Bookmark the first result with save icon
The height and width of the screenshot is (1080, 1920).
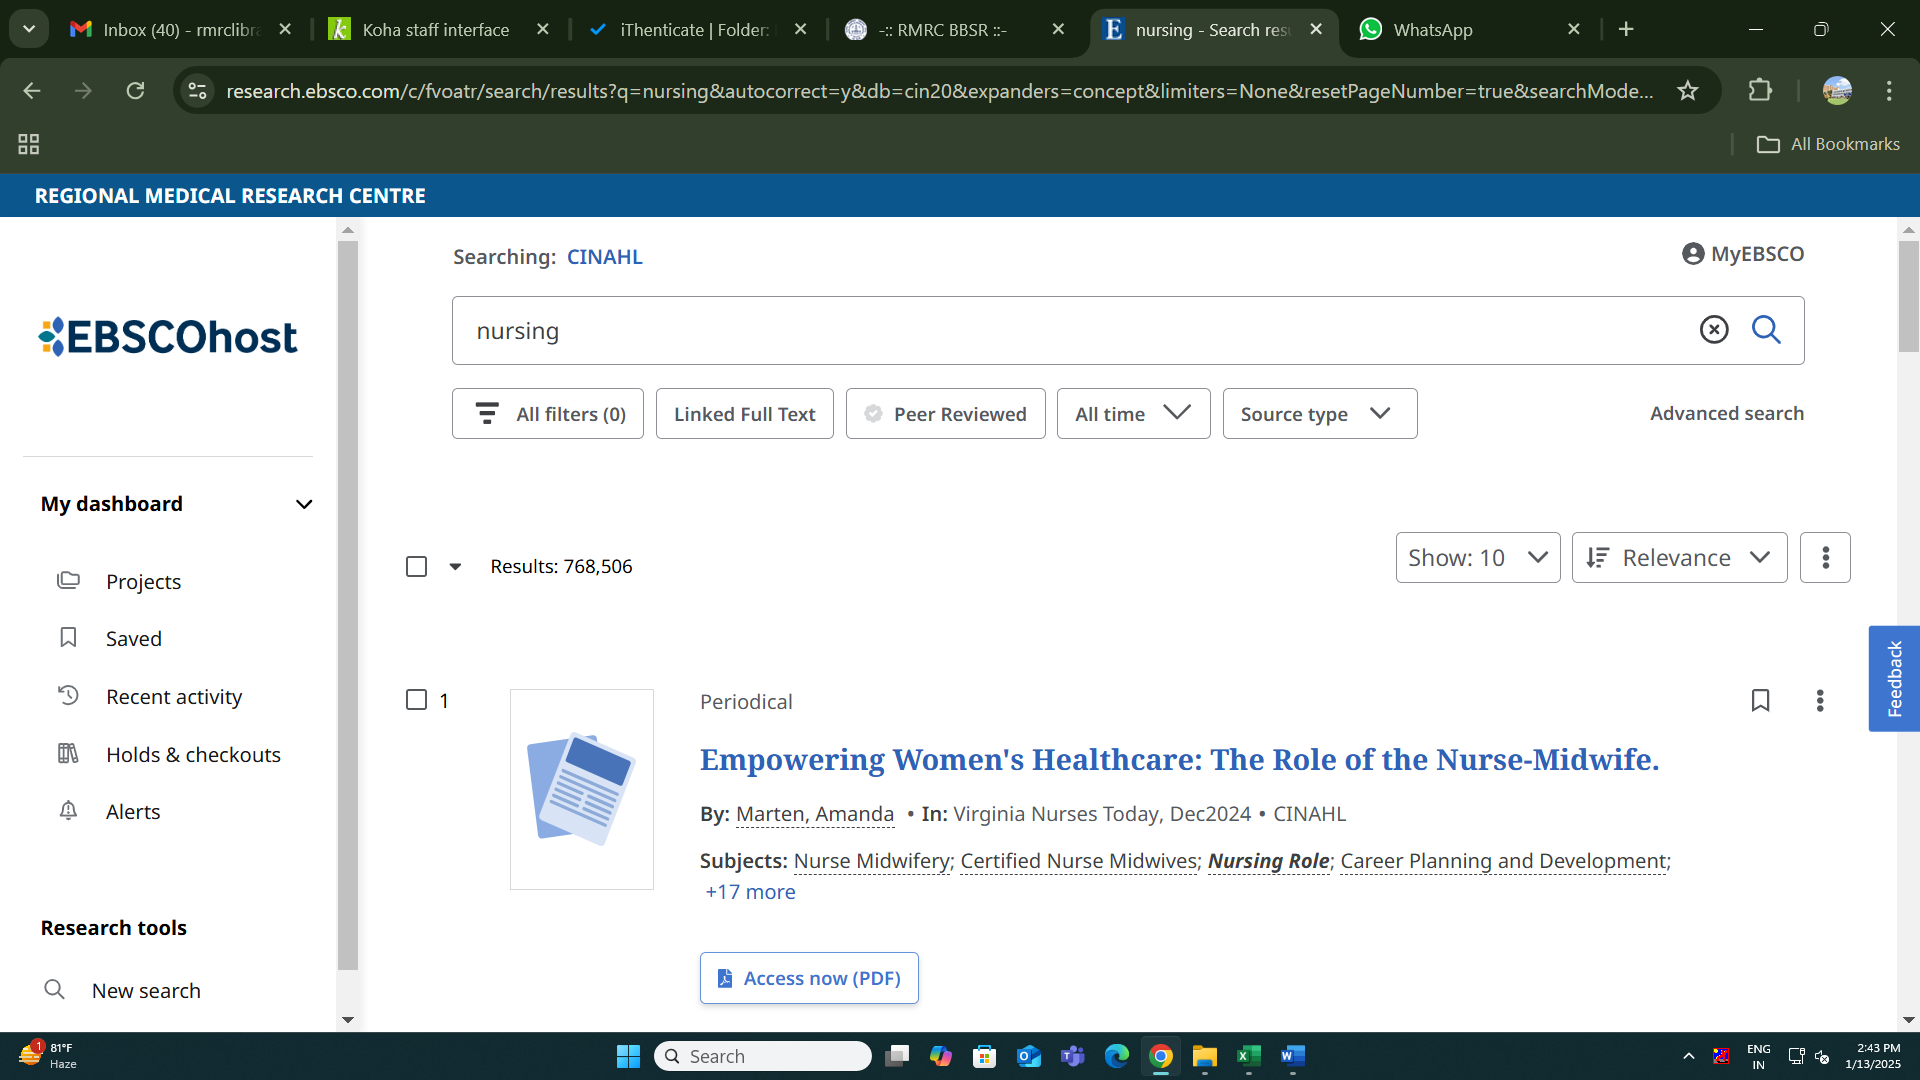pos(1760,701)
